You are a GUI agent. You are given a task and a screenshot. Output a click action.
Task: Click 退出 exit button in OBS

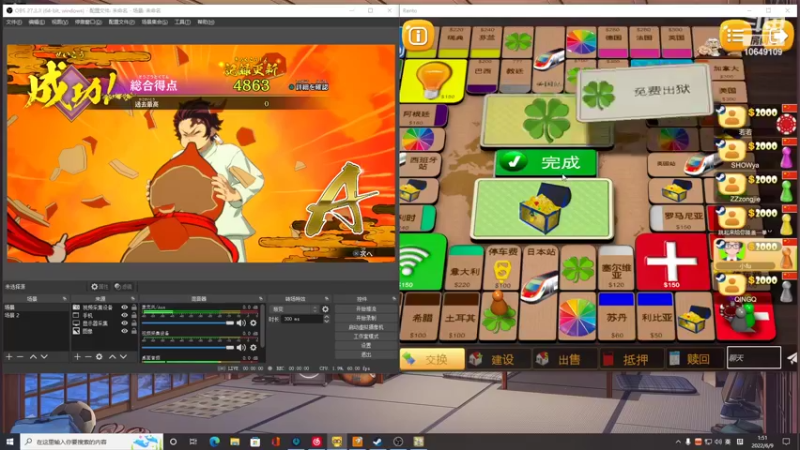pos(366,354)
